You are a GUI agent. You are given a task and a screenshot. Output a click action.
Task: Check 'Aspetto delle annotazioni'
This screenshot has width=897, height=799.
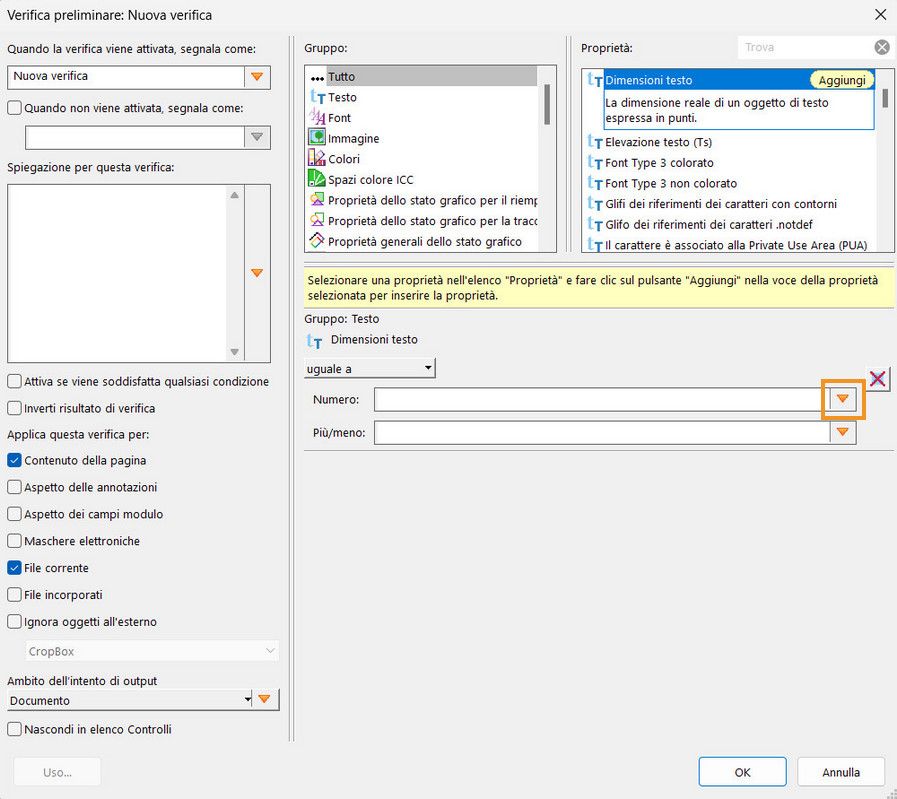[14, 487]
